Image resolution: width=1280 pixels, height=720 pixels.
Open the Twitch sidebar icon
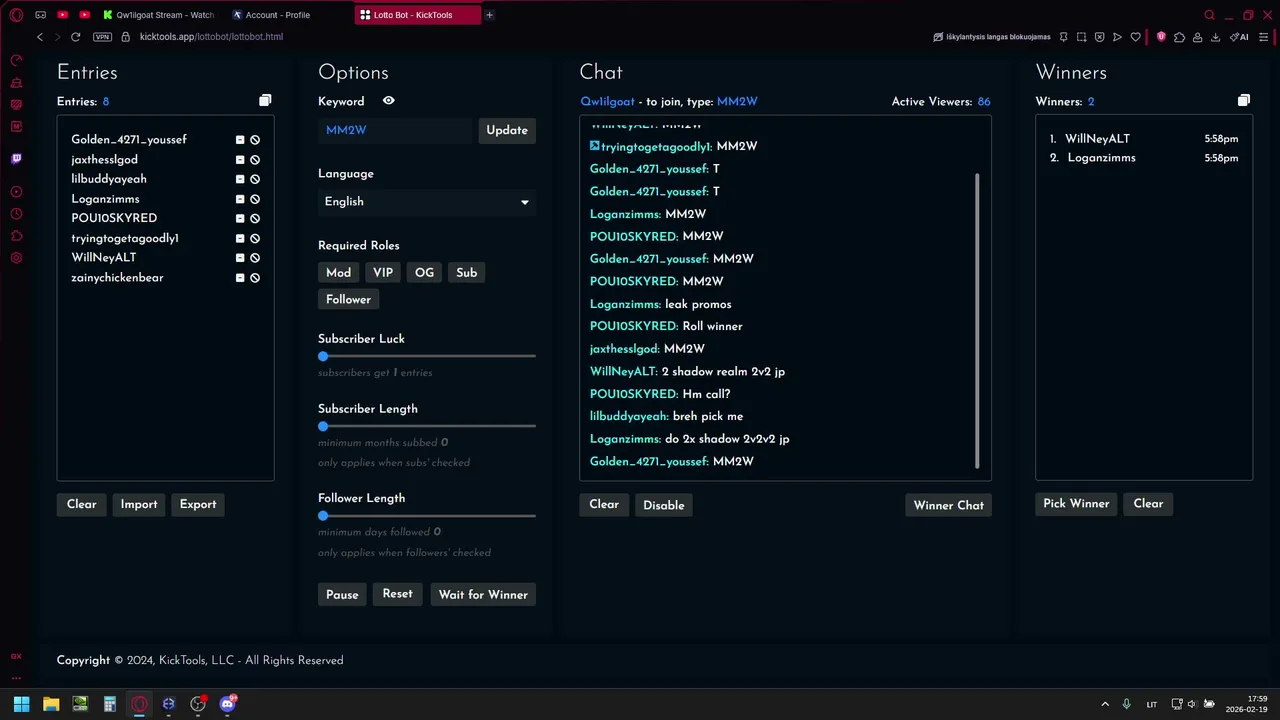coord(16,159)
